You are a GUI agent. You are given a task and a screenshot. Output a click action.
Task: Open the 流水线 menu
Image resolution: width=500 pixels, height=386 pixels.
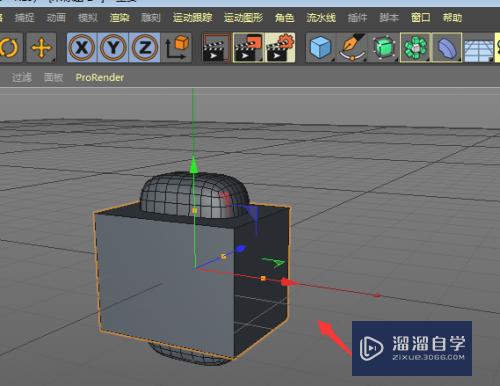click(321, 17)
